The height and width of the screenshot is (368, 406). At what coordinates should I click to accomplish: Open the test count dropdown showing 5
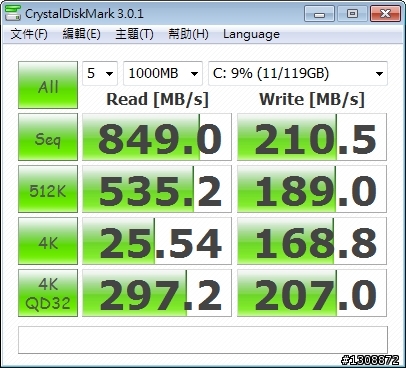[100, 73]
